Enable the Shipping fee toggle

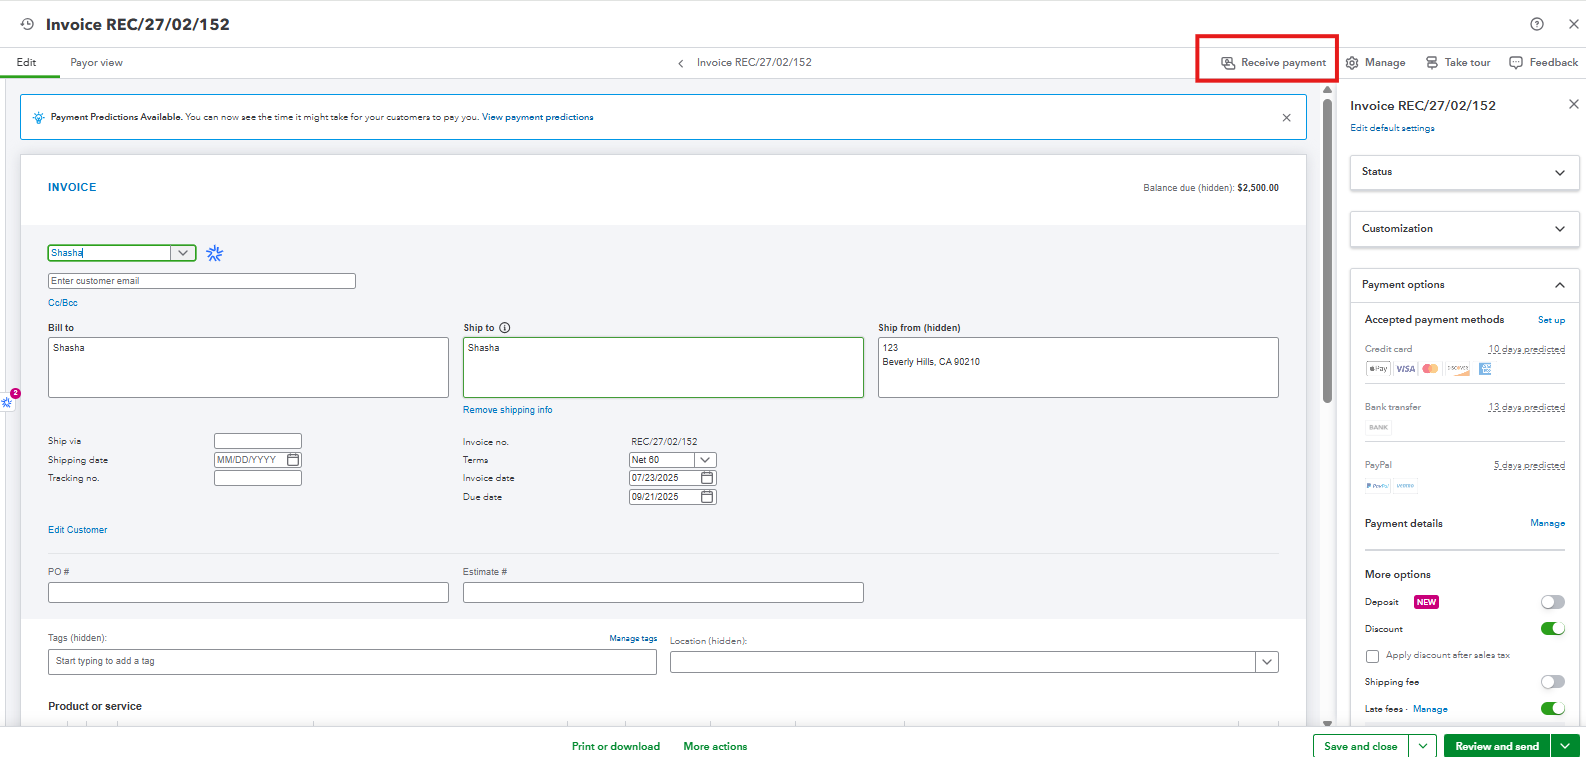click(x=1553, y=682)
